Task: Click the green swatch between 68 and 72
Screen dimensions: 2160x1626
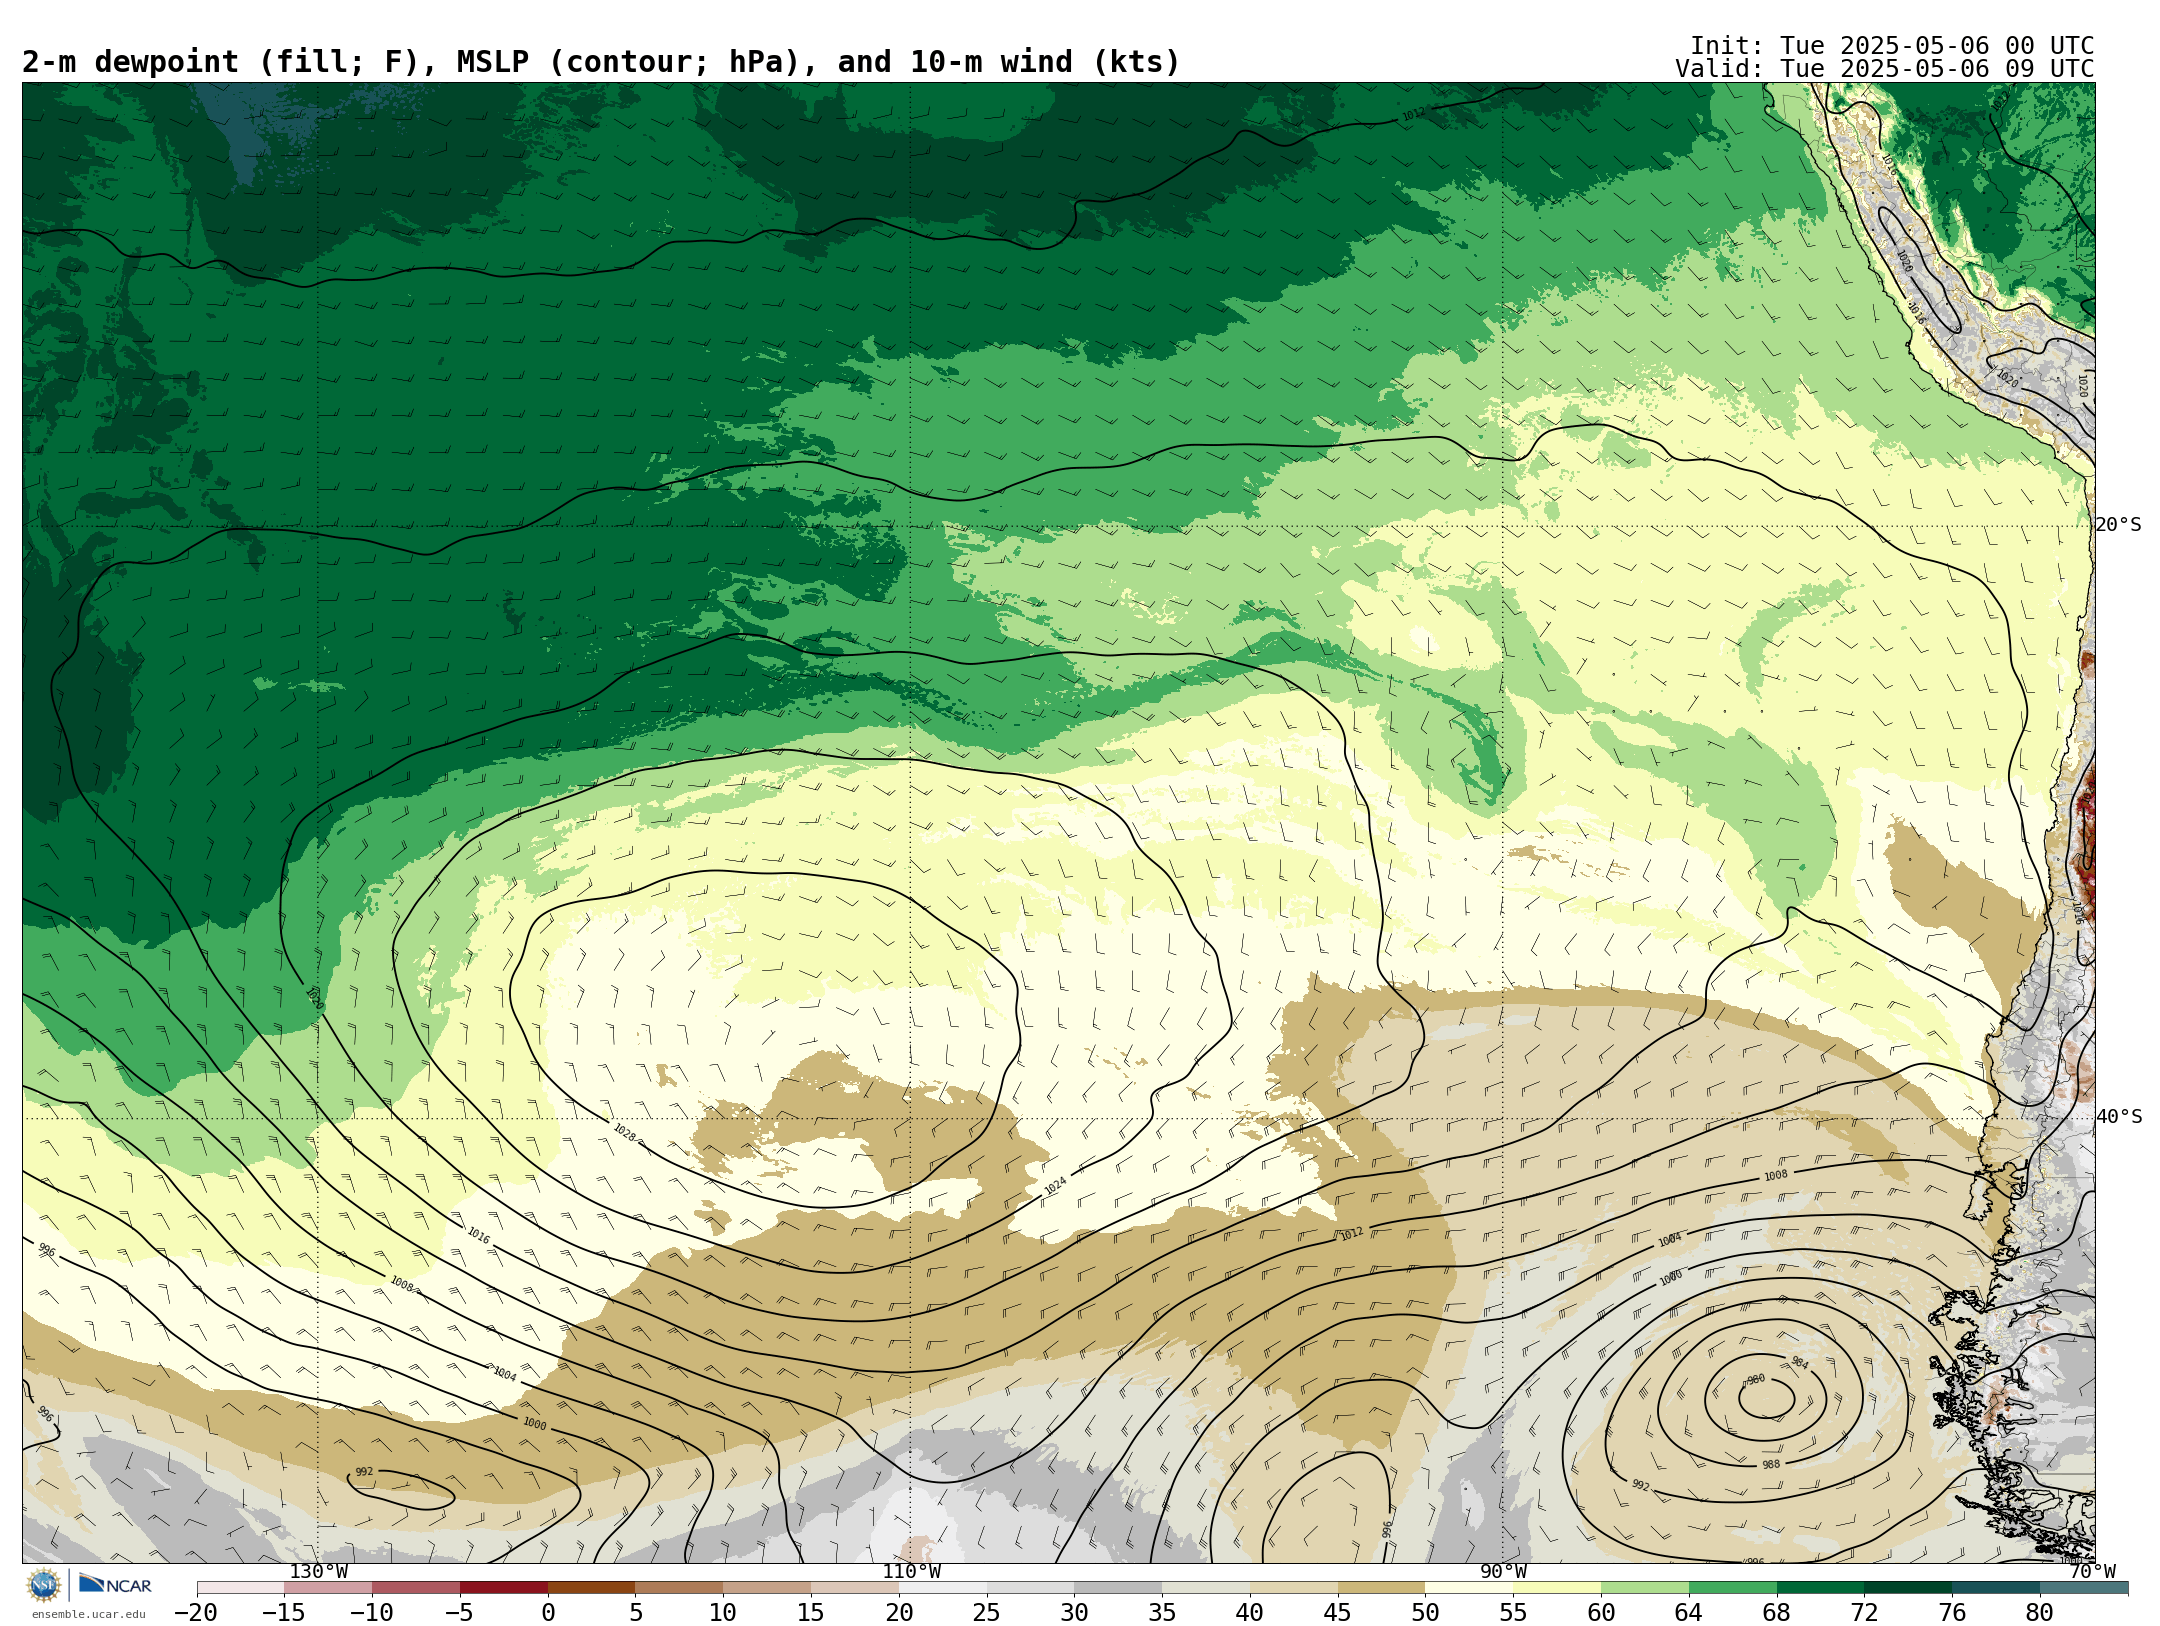Action: pyautogui.click(x=1821, y=1588)
